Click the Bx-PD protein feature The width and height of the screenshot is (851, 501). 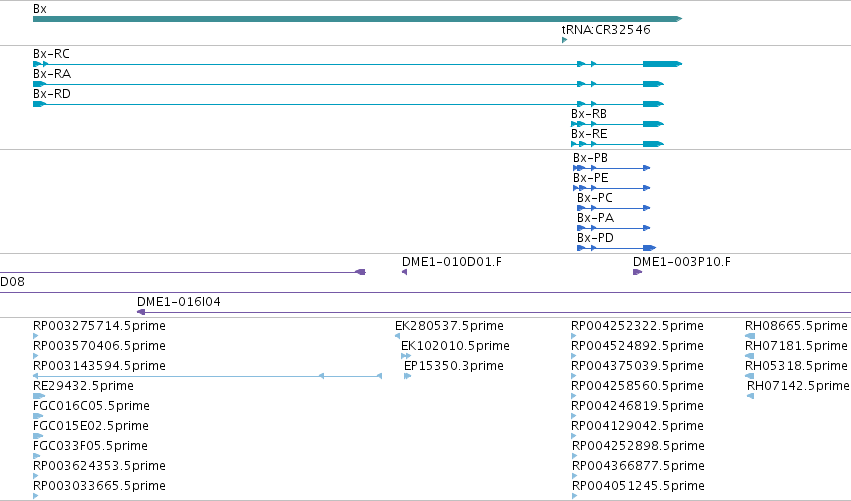pyautogui.click(x=617, y=249)
